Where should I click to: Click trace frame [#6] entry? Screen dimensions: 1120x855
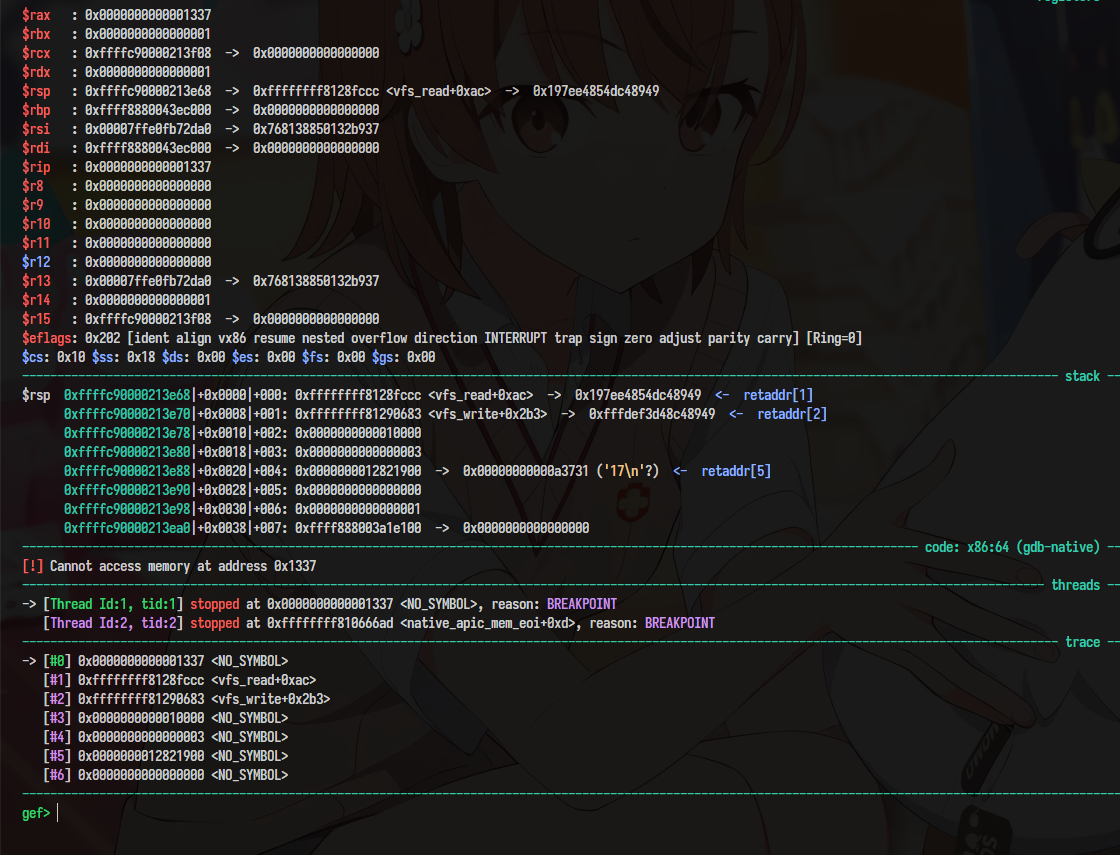(x=166, y=775)
